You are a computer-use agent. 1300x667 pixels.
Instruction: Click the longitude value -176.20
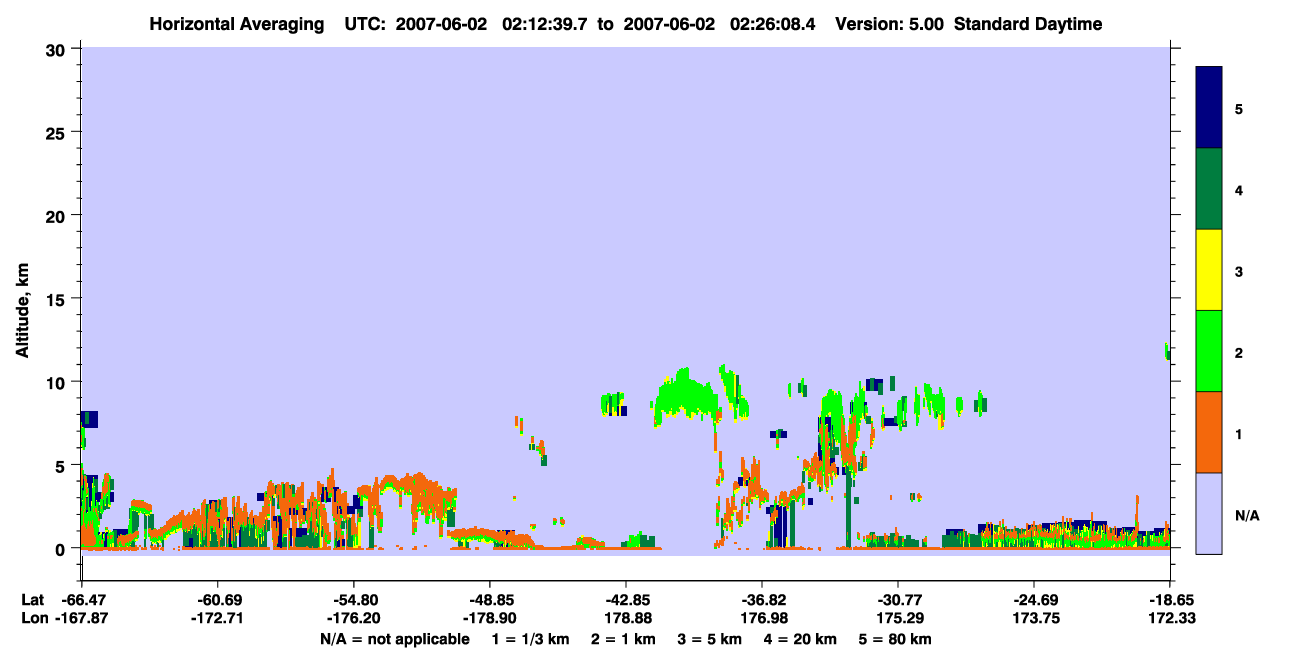(x=354, y=618)
